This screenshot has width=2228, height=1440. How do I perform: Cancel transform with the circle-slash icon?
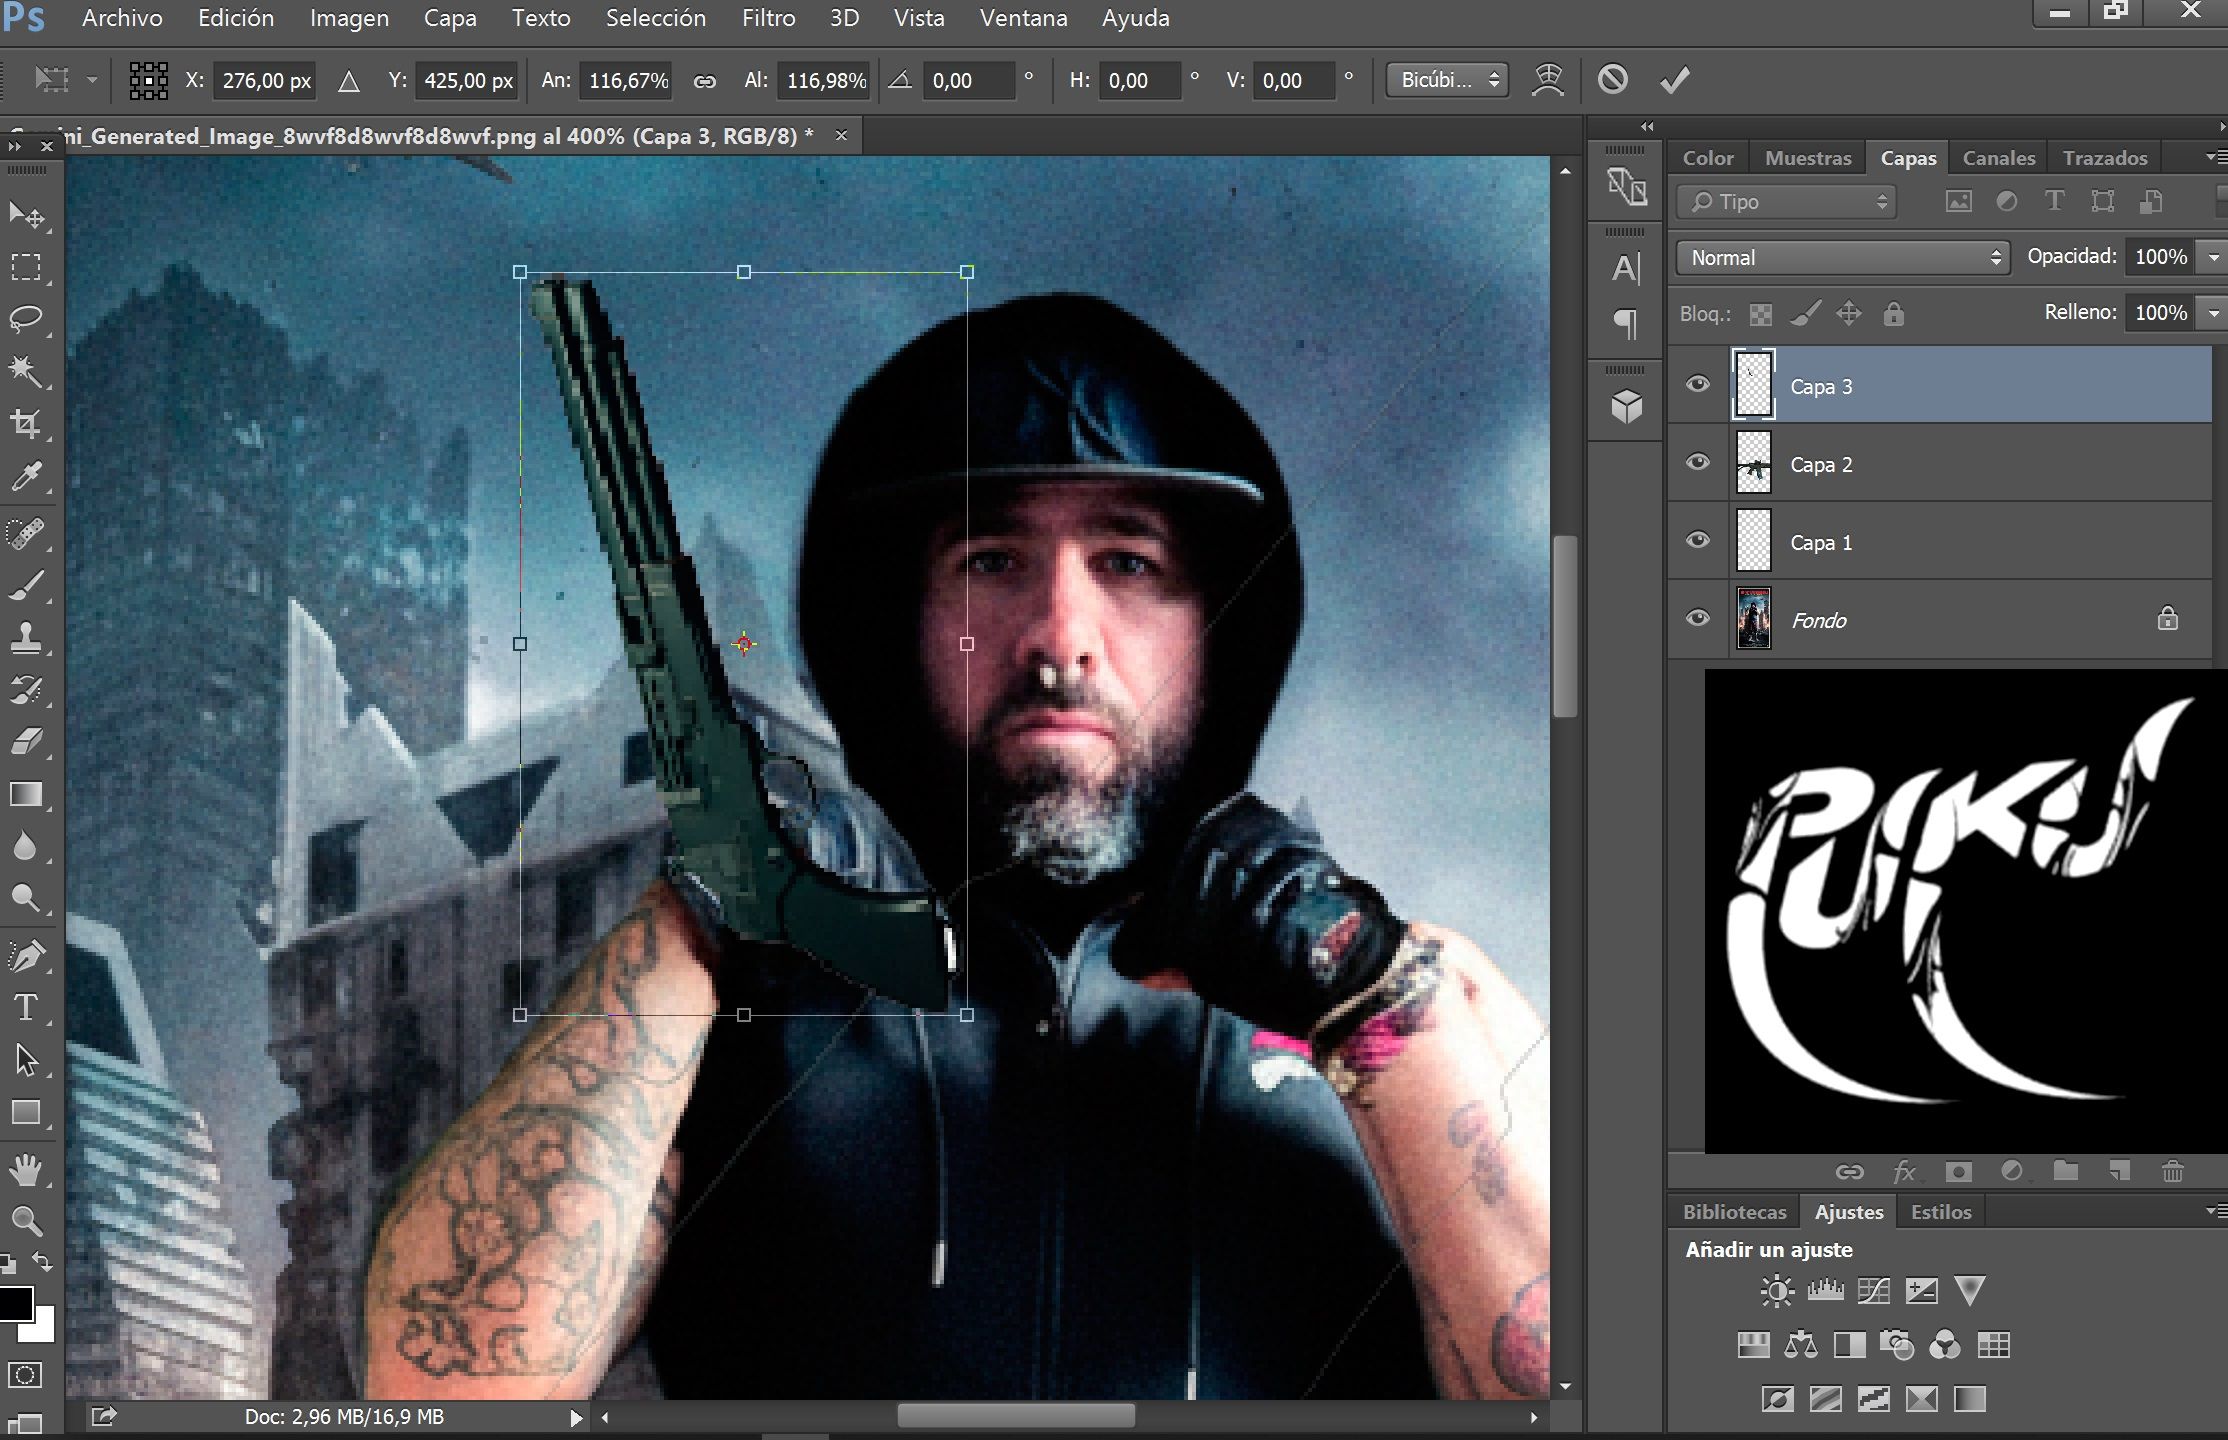click(x=1612, y=80)
